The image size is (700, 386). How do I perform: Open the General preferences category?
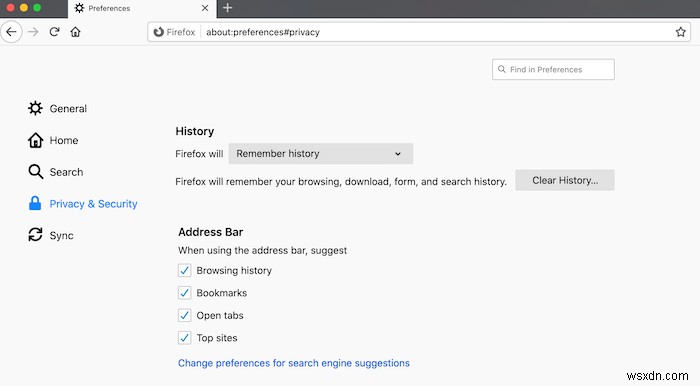pos(58,108)
